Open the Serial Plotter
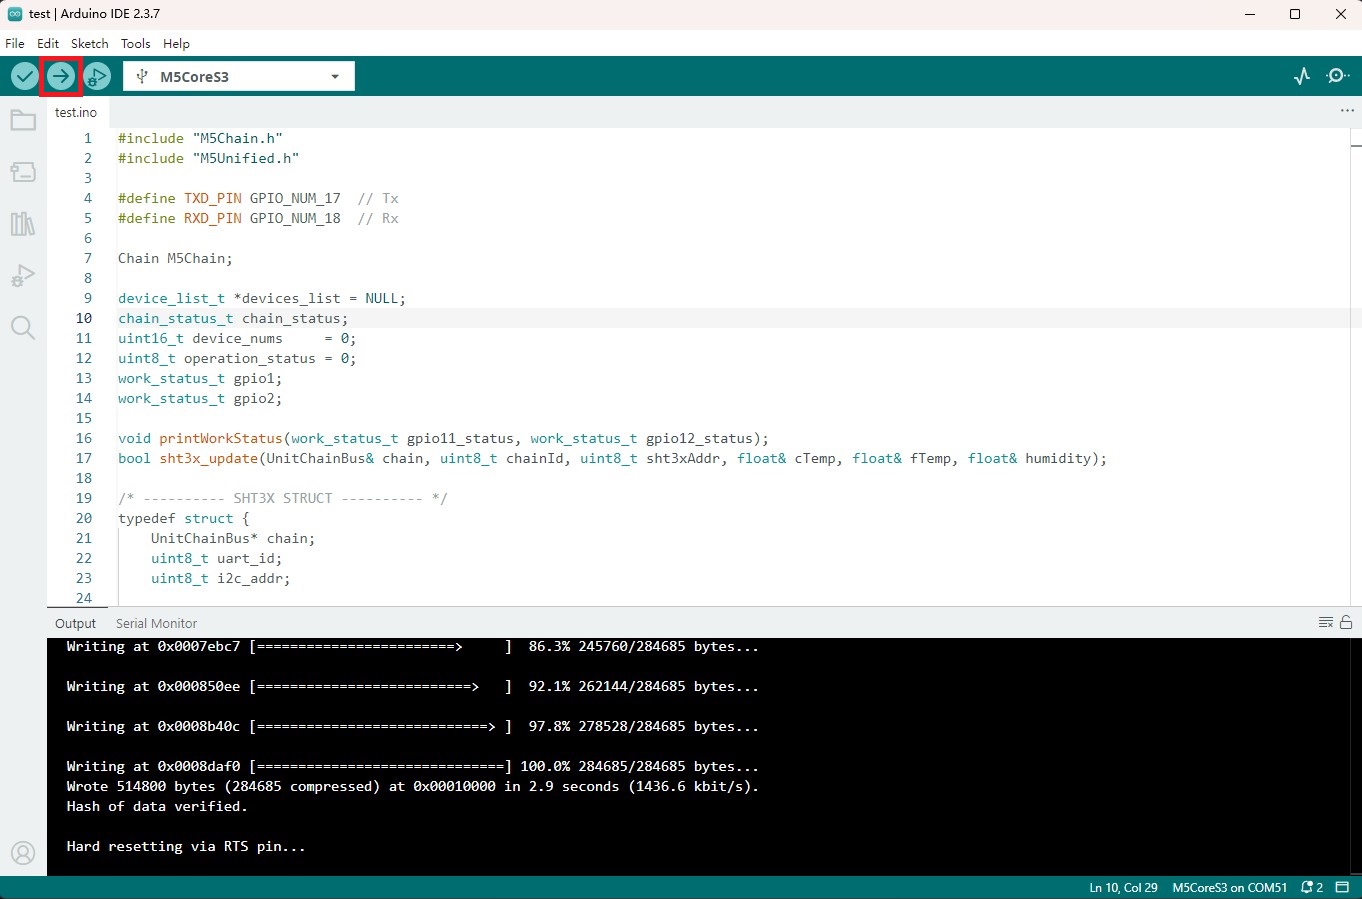Viewport: 1362px width, 899px height. [x=1301, y=76]
